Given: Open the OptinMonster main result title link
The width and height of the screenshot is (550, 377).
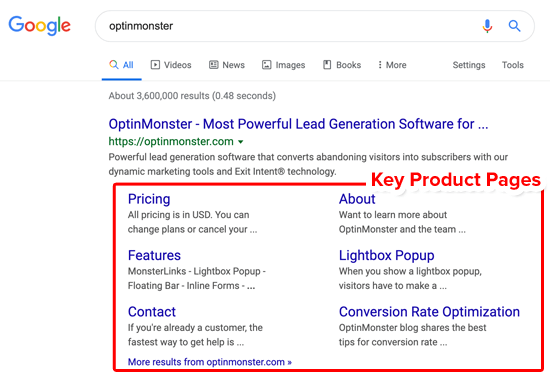Looking at the screenshot, I should (298, 124).
